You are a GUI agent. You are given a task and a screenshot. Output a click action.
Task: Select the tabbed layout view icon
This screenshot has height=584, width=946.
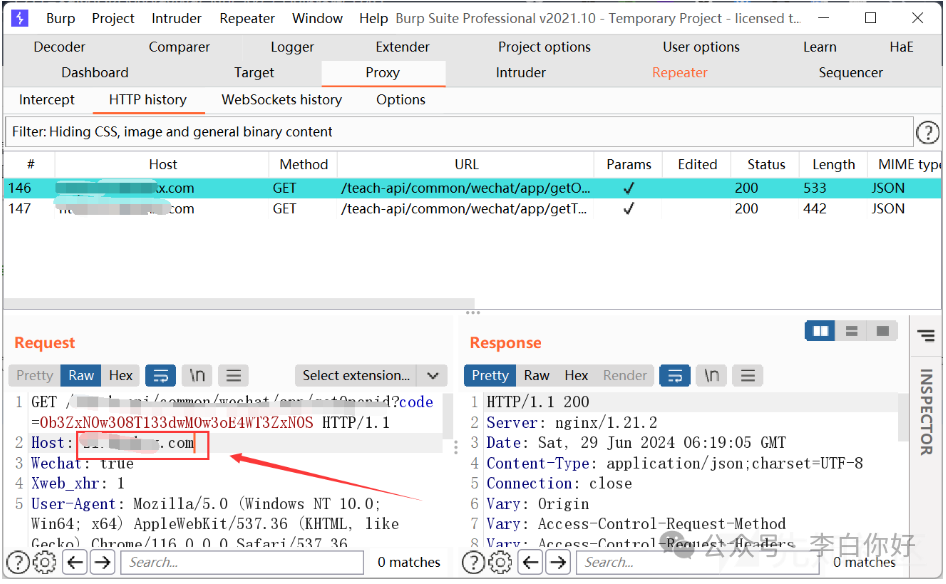[881, 331]
